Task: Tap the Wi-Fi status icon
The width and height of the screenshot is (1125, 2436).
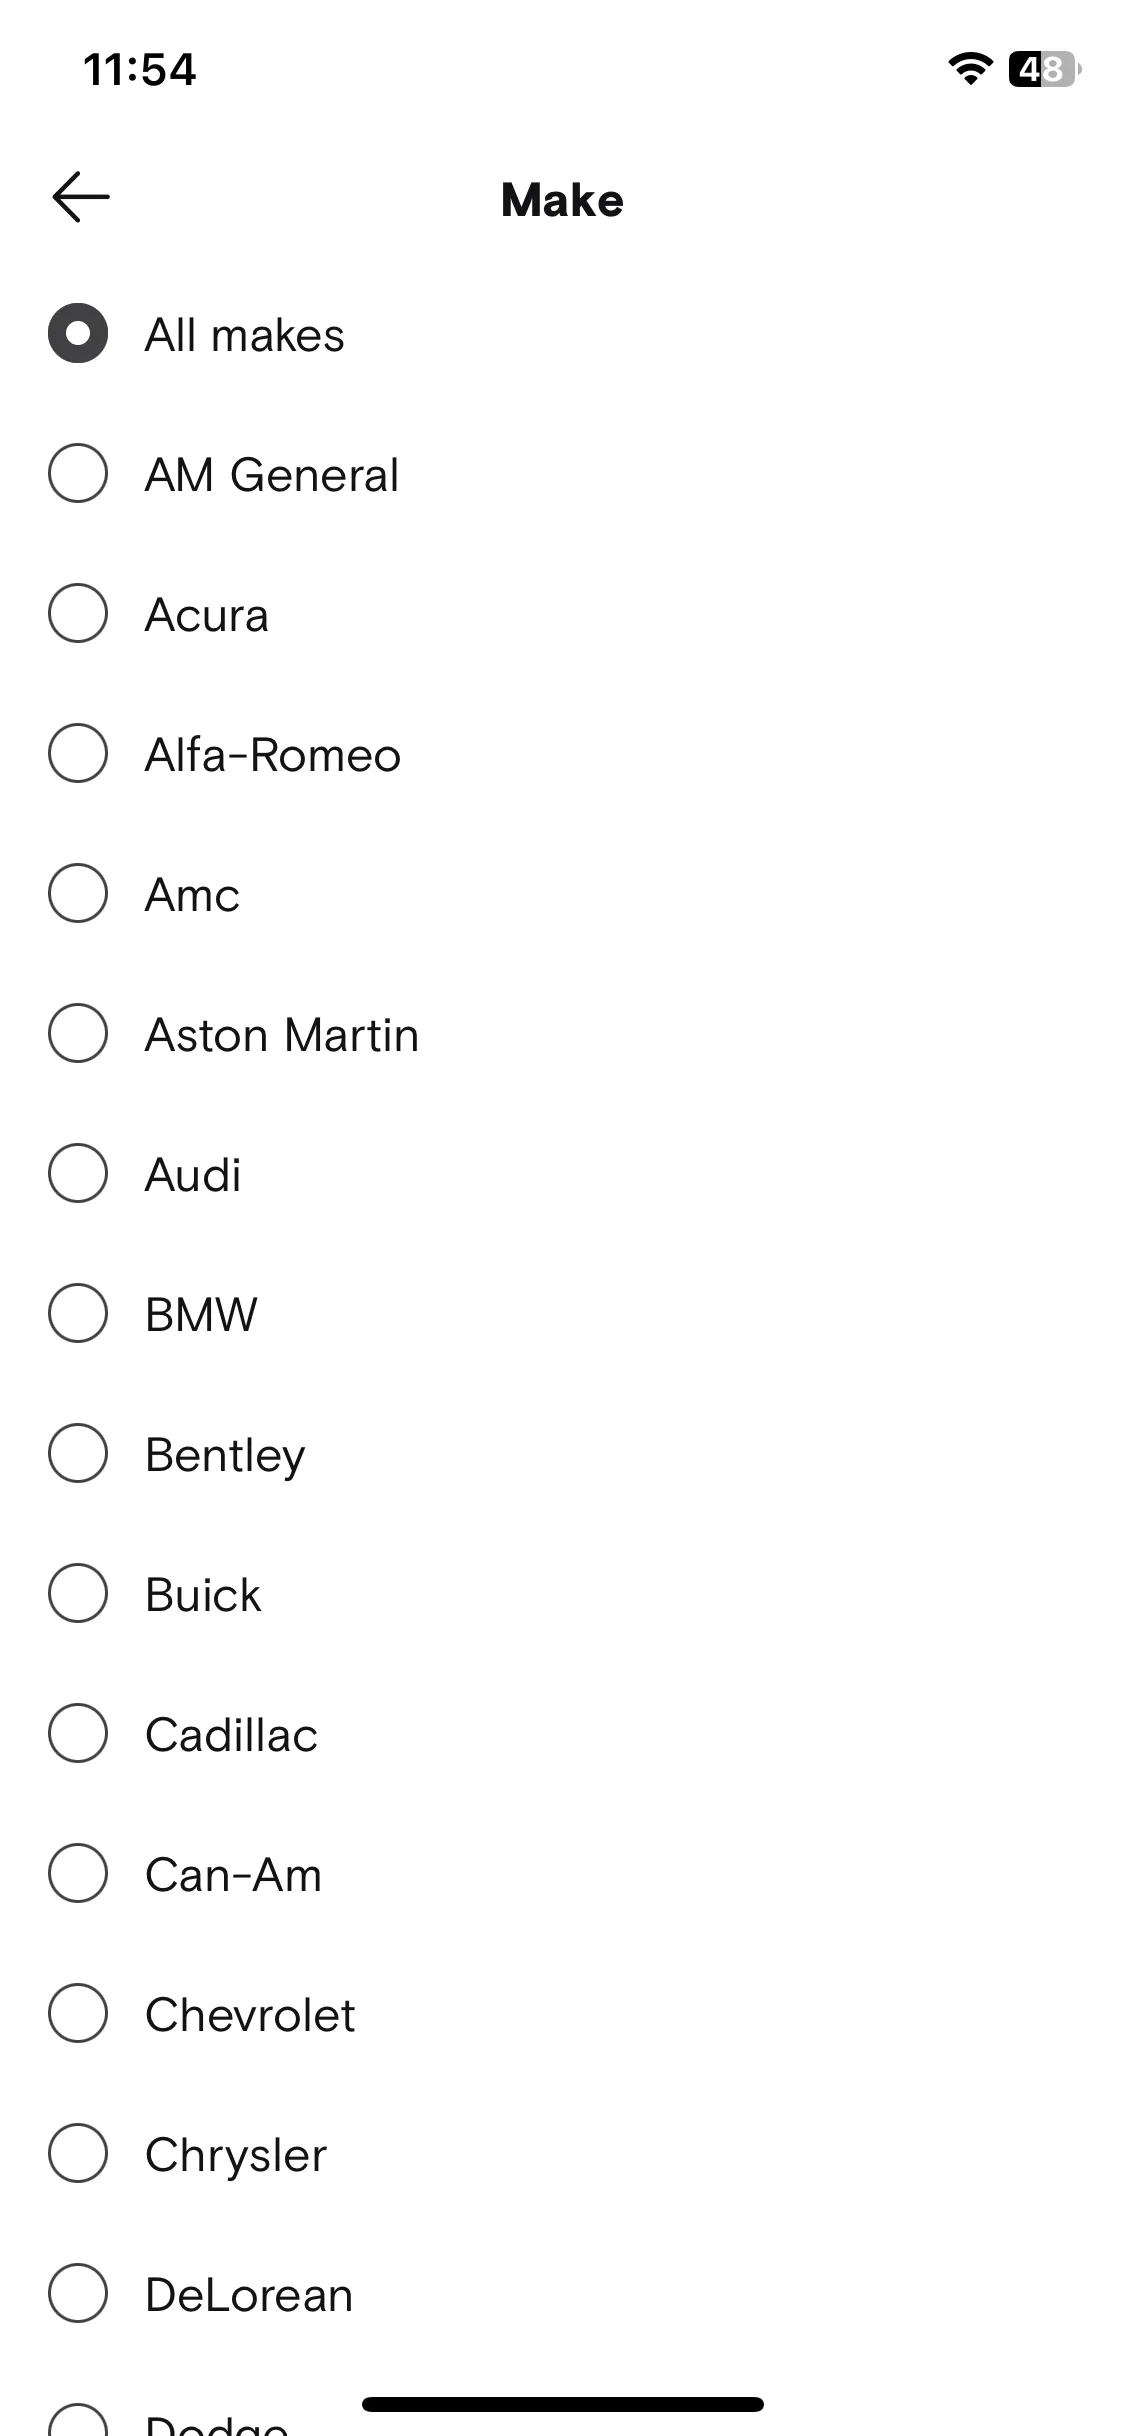Action: tap(969, 68)
